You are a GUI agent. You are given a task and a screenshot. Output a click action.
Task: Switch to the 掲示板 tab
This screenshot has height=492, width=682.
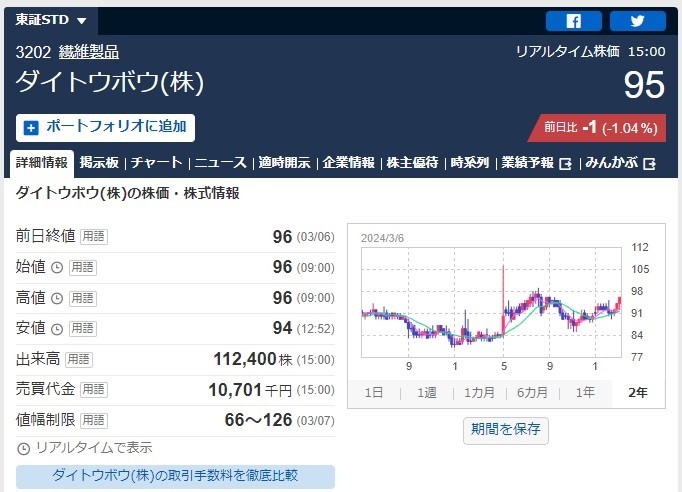[x=99, y=163]
